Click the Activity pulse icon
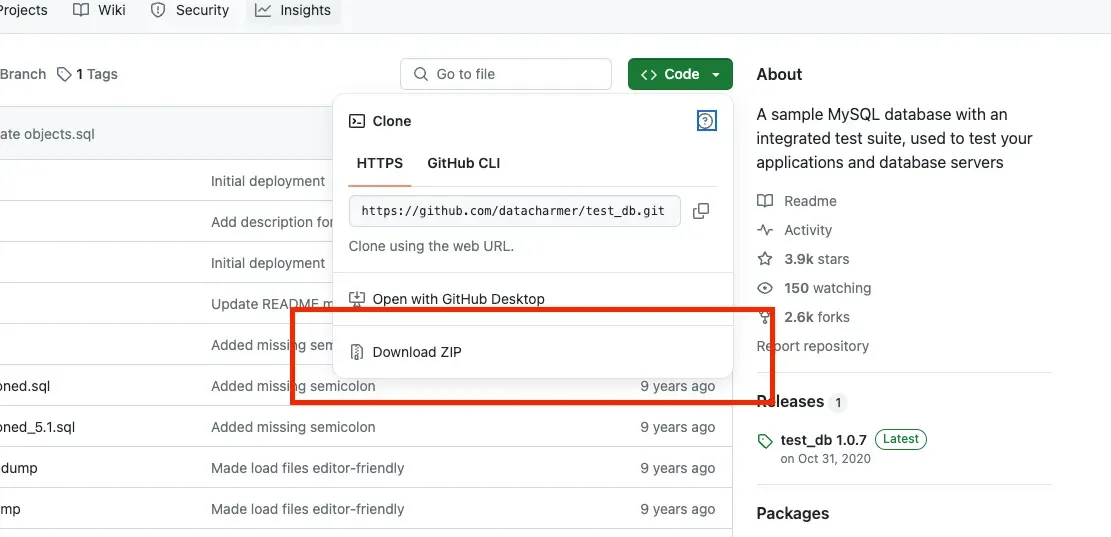This screenshot has height=537, width=1111. pos(765,230)
